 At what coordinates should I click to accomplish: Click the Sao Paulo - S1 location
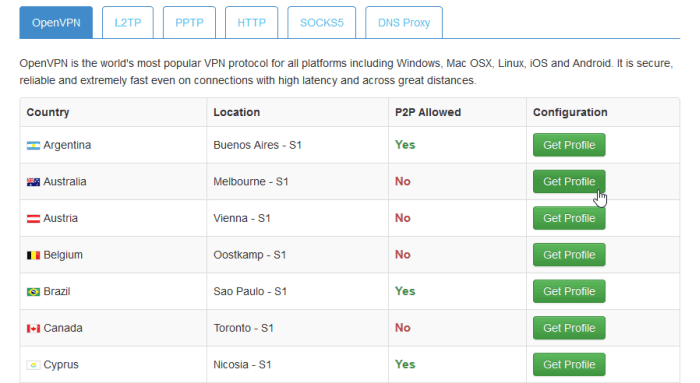coord(250,291)
